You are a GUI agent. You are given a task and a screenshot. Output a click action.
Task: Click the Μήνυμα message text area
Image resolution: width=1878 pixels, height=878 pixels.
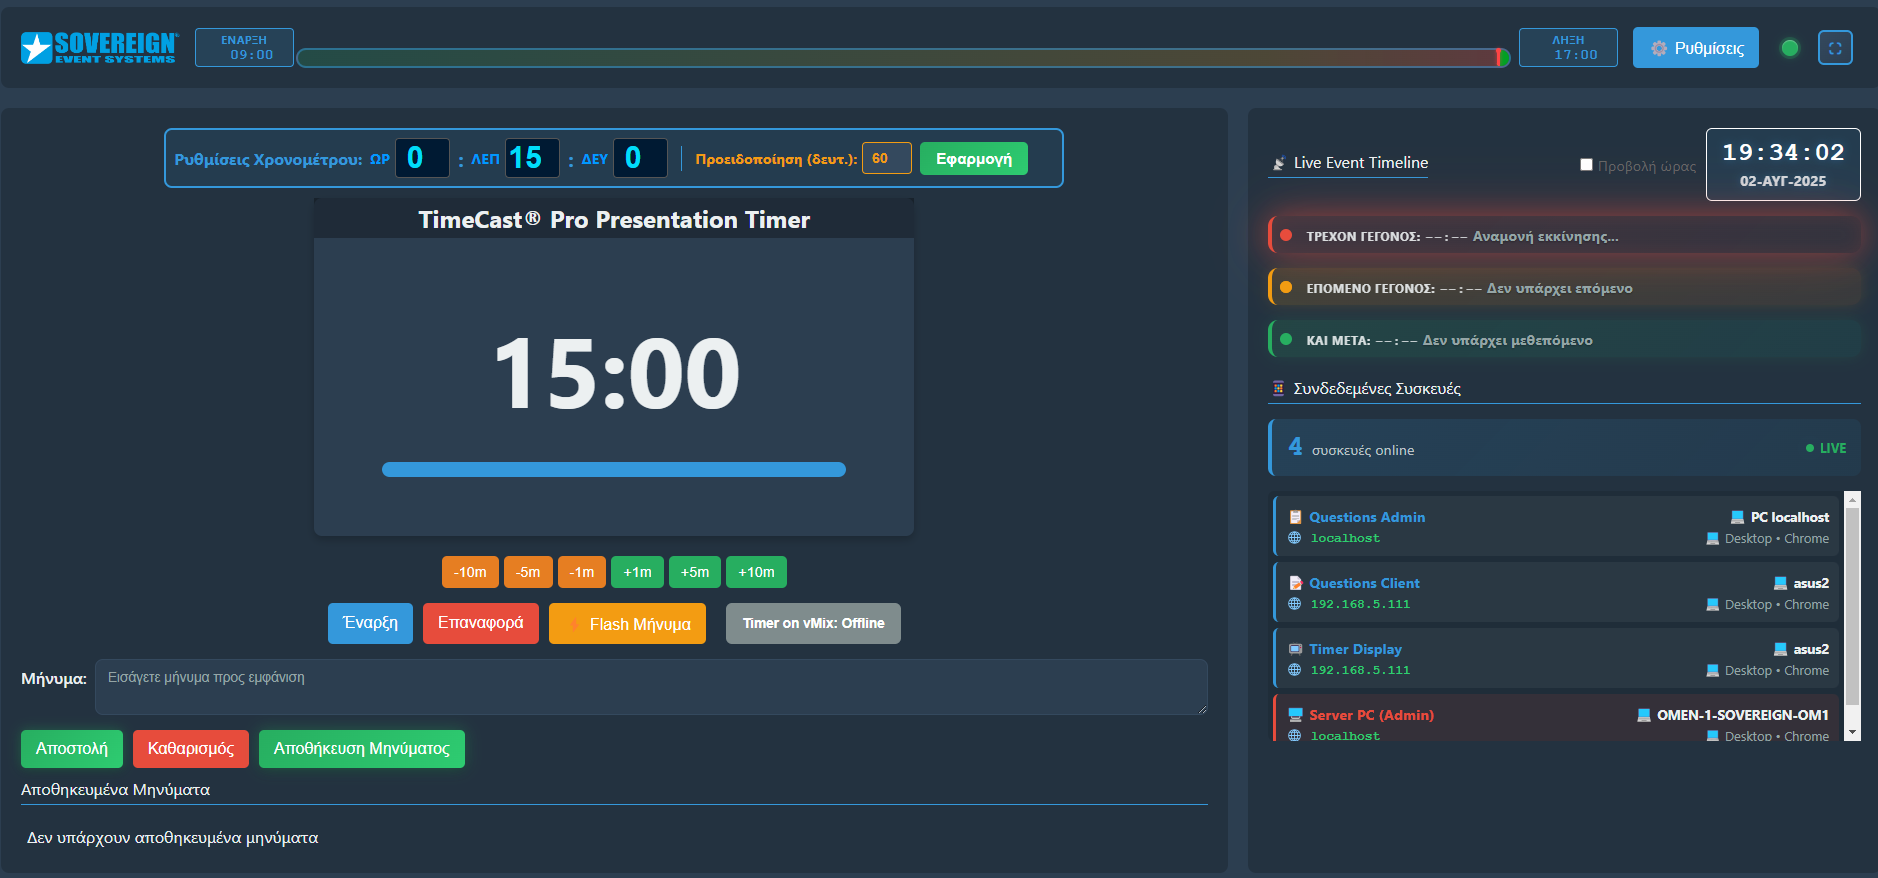click(x=650, y=686)
